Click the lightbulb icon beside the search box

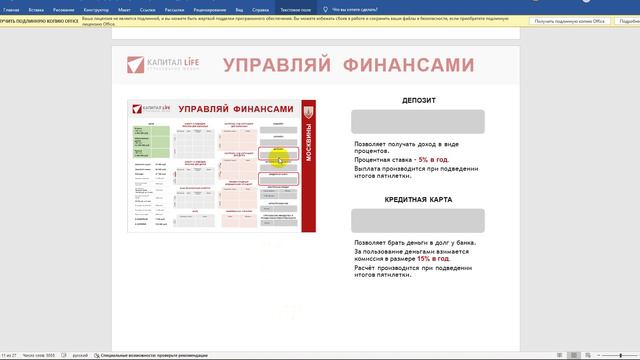pos(325,9)
